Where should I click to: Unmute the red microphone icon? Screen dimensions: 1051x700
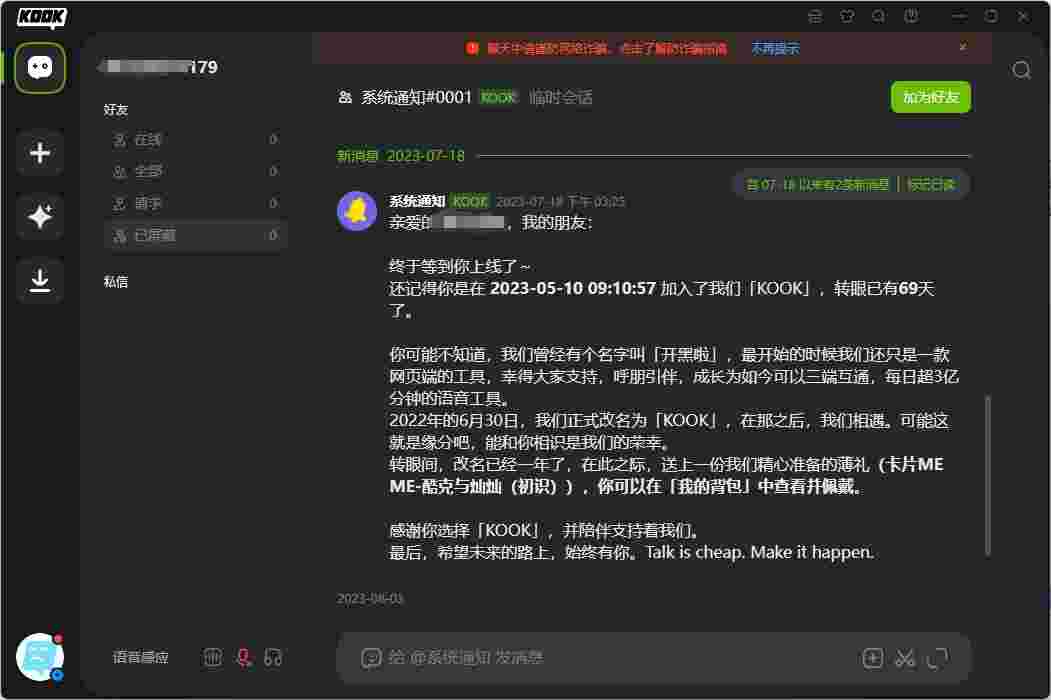[x=242, y=658]
